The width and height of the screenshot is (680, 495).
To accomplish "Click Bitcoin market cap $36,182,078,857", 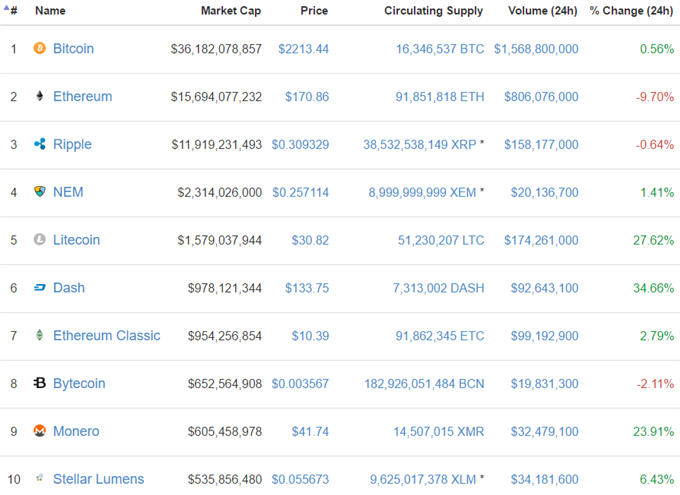I will (x=216, y=49).
